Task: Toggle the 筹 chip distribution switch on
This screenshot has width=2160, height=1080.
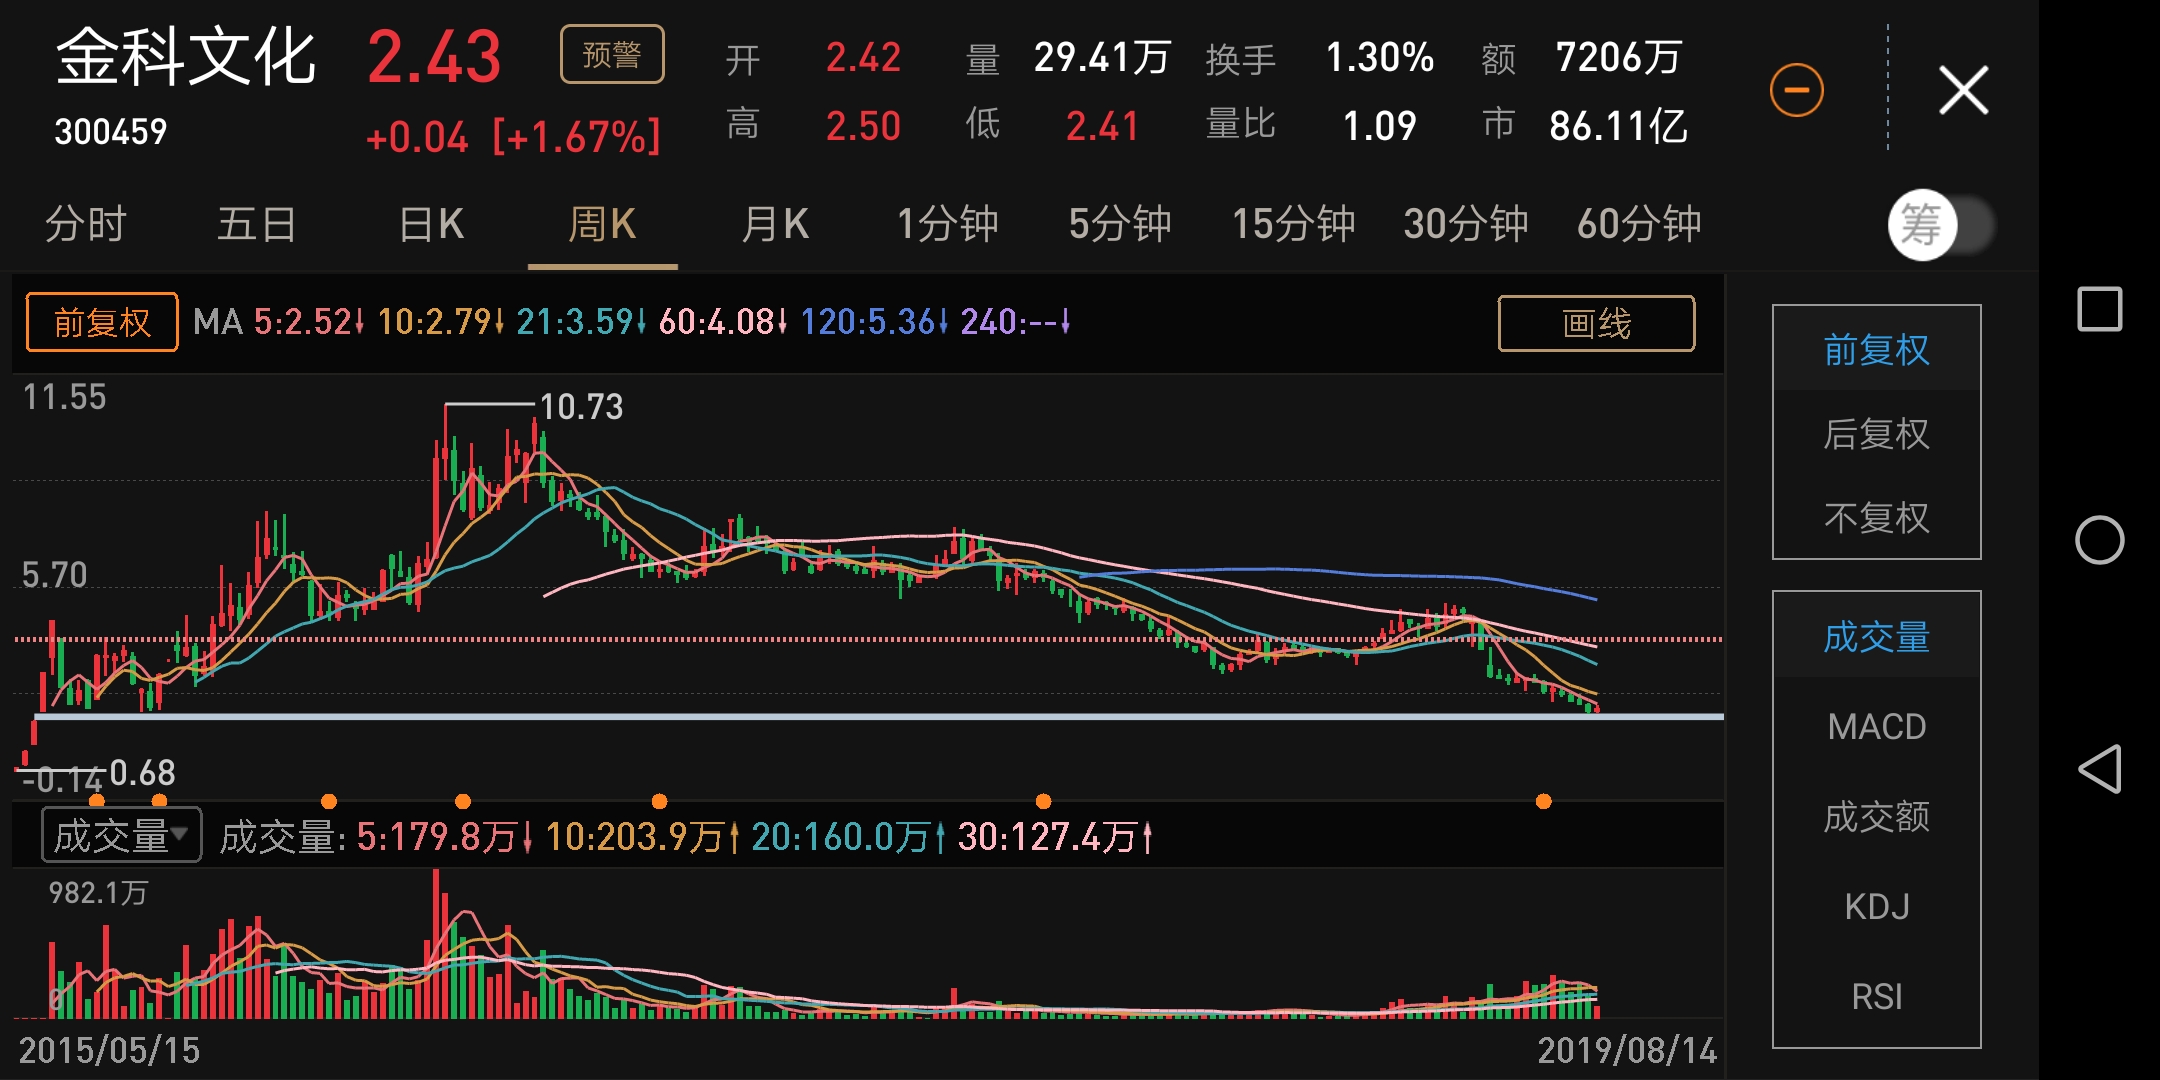Action: point(1945,225)
